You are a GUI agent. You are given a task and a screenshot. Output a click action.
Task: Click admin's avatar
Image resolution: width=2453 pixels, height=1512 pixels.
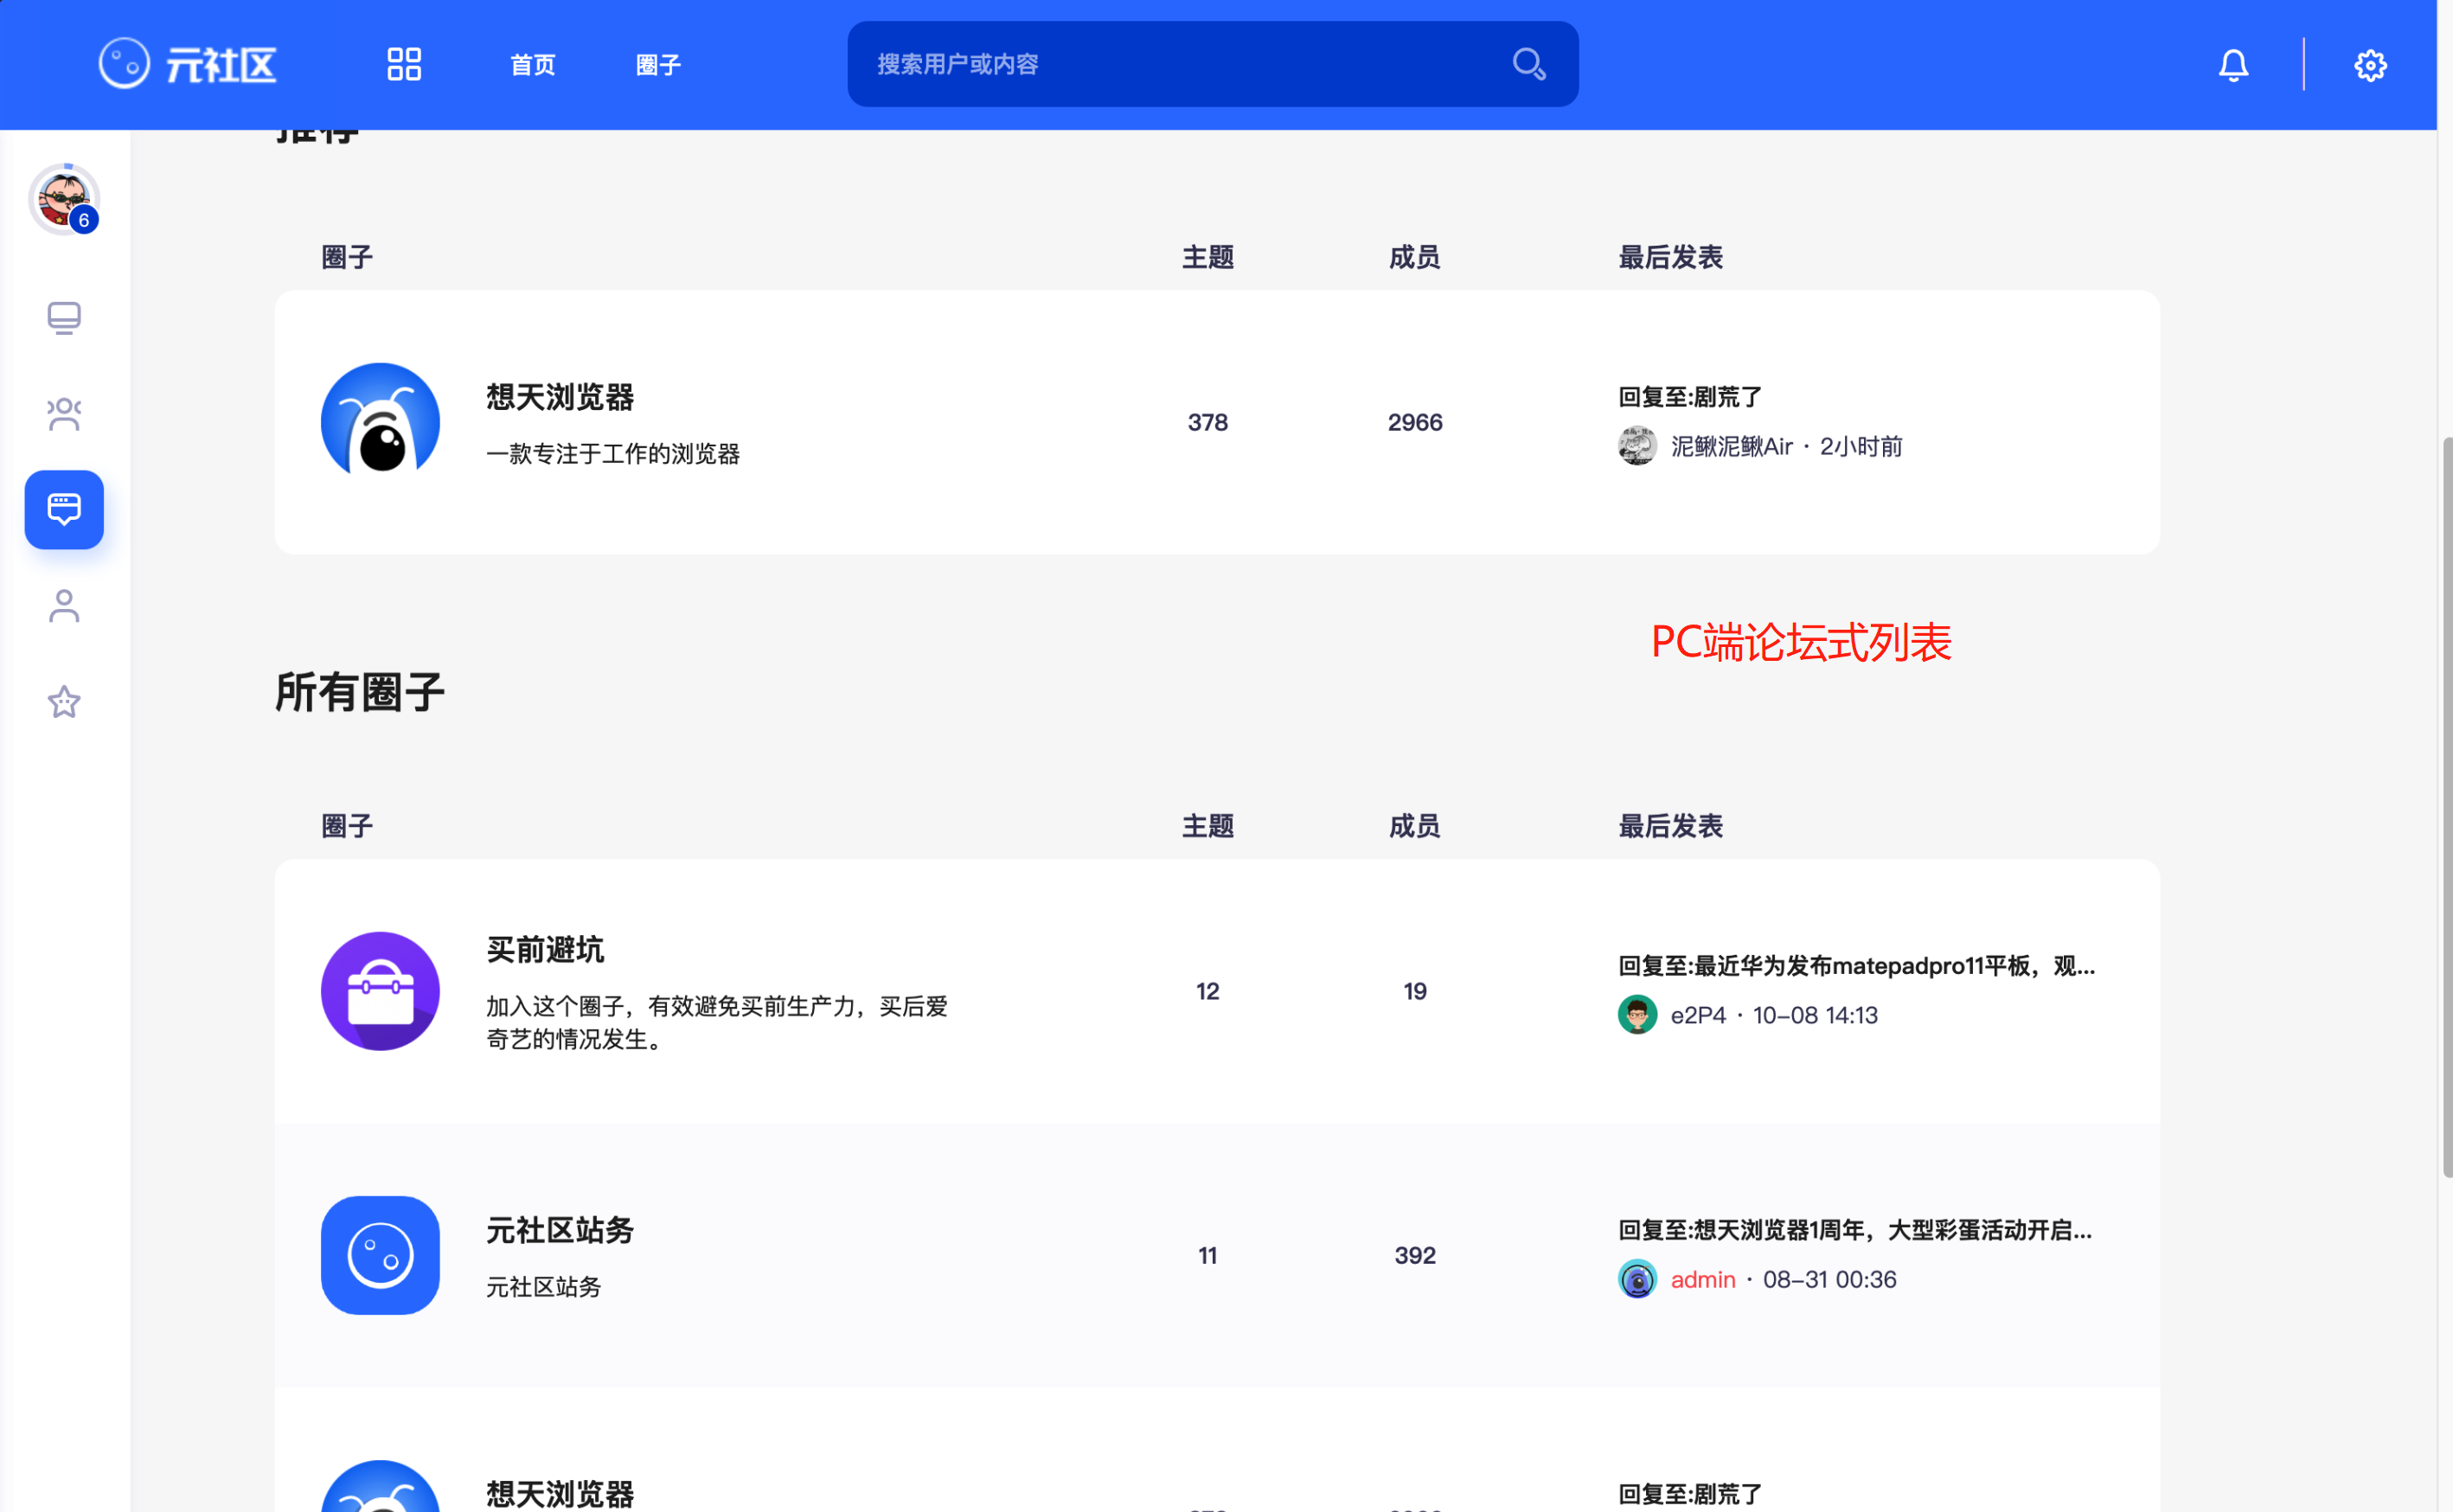(1637, 1279)
